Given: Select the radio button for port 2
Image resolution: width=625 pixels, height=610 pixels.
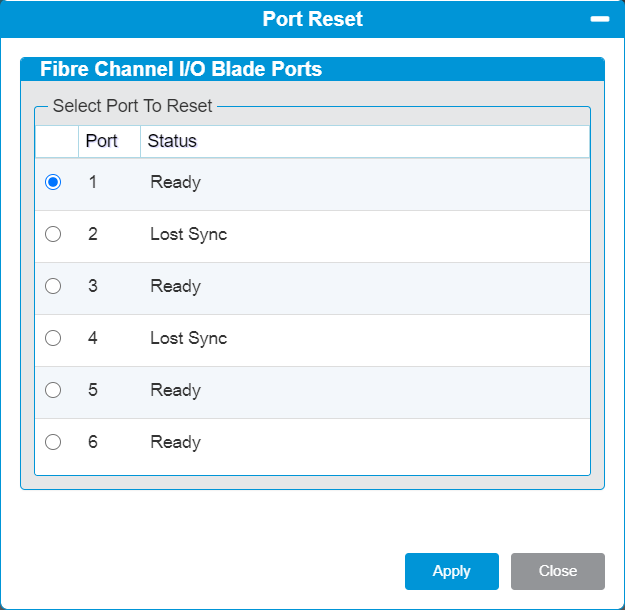Looking at the screenshot, I should tap(53, 234).
